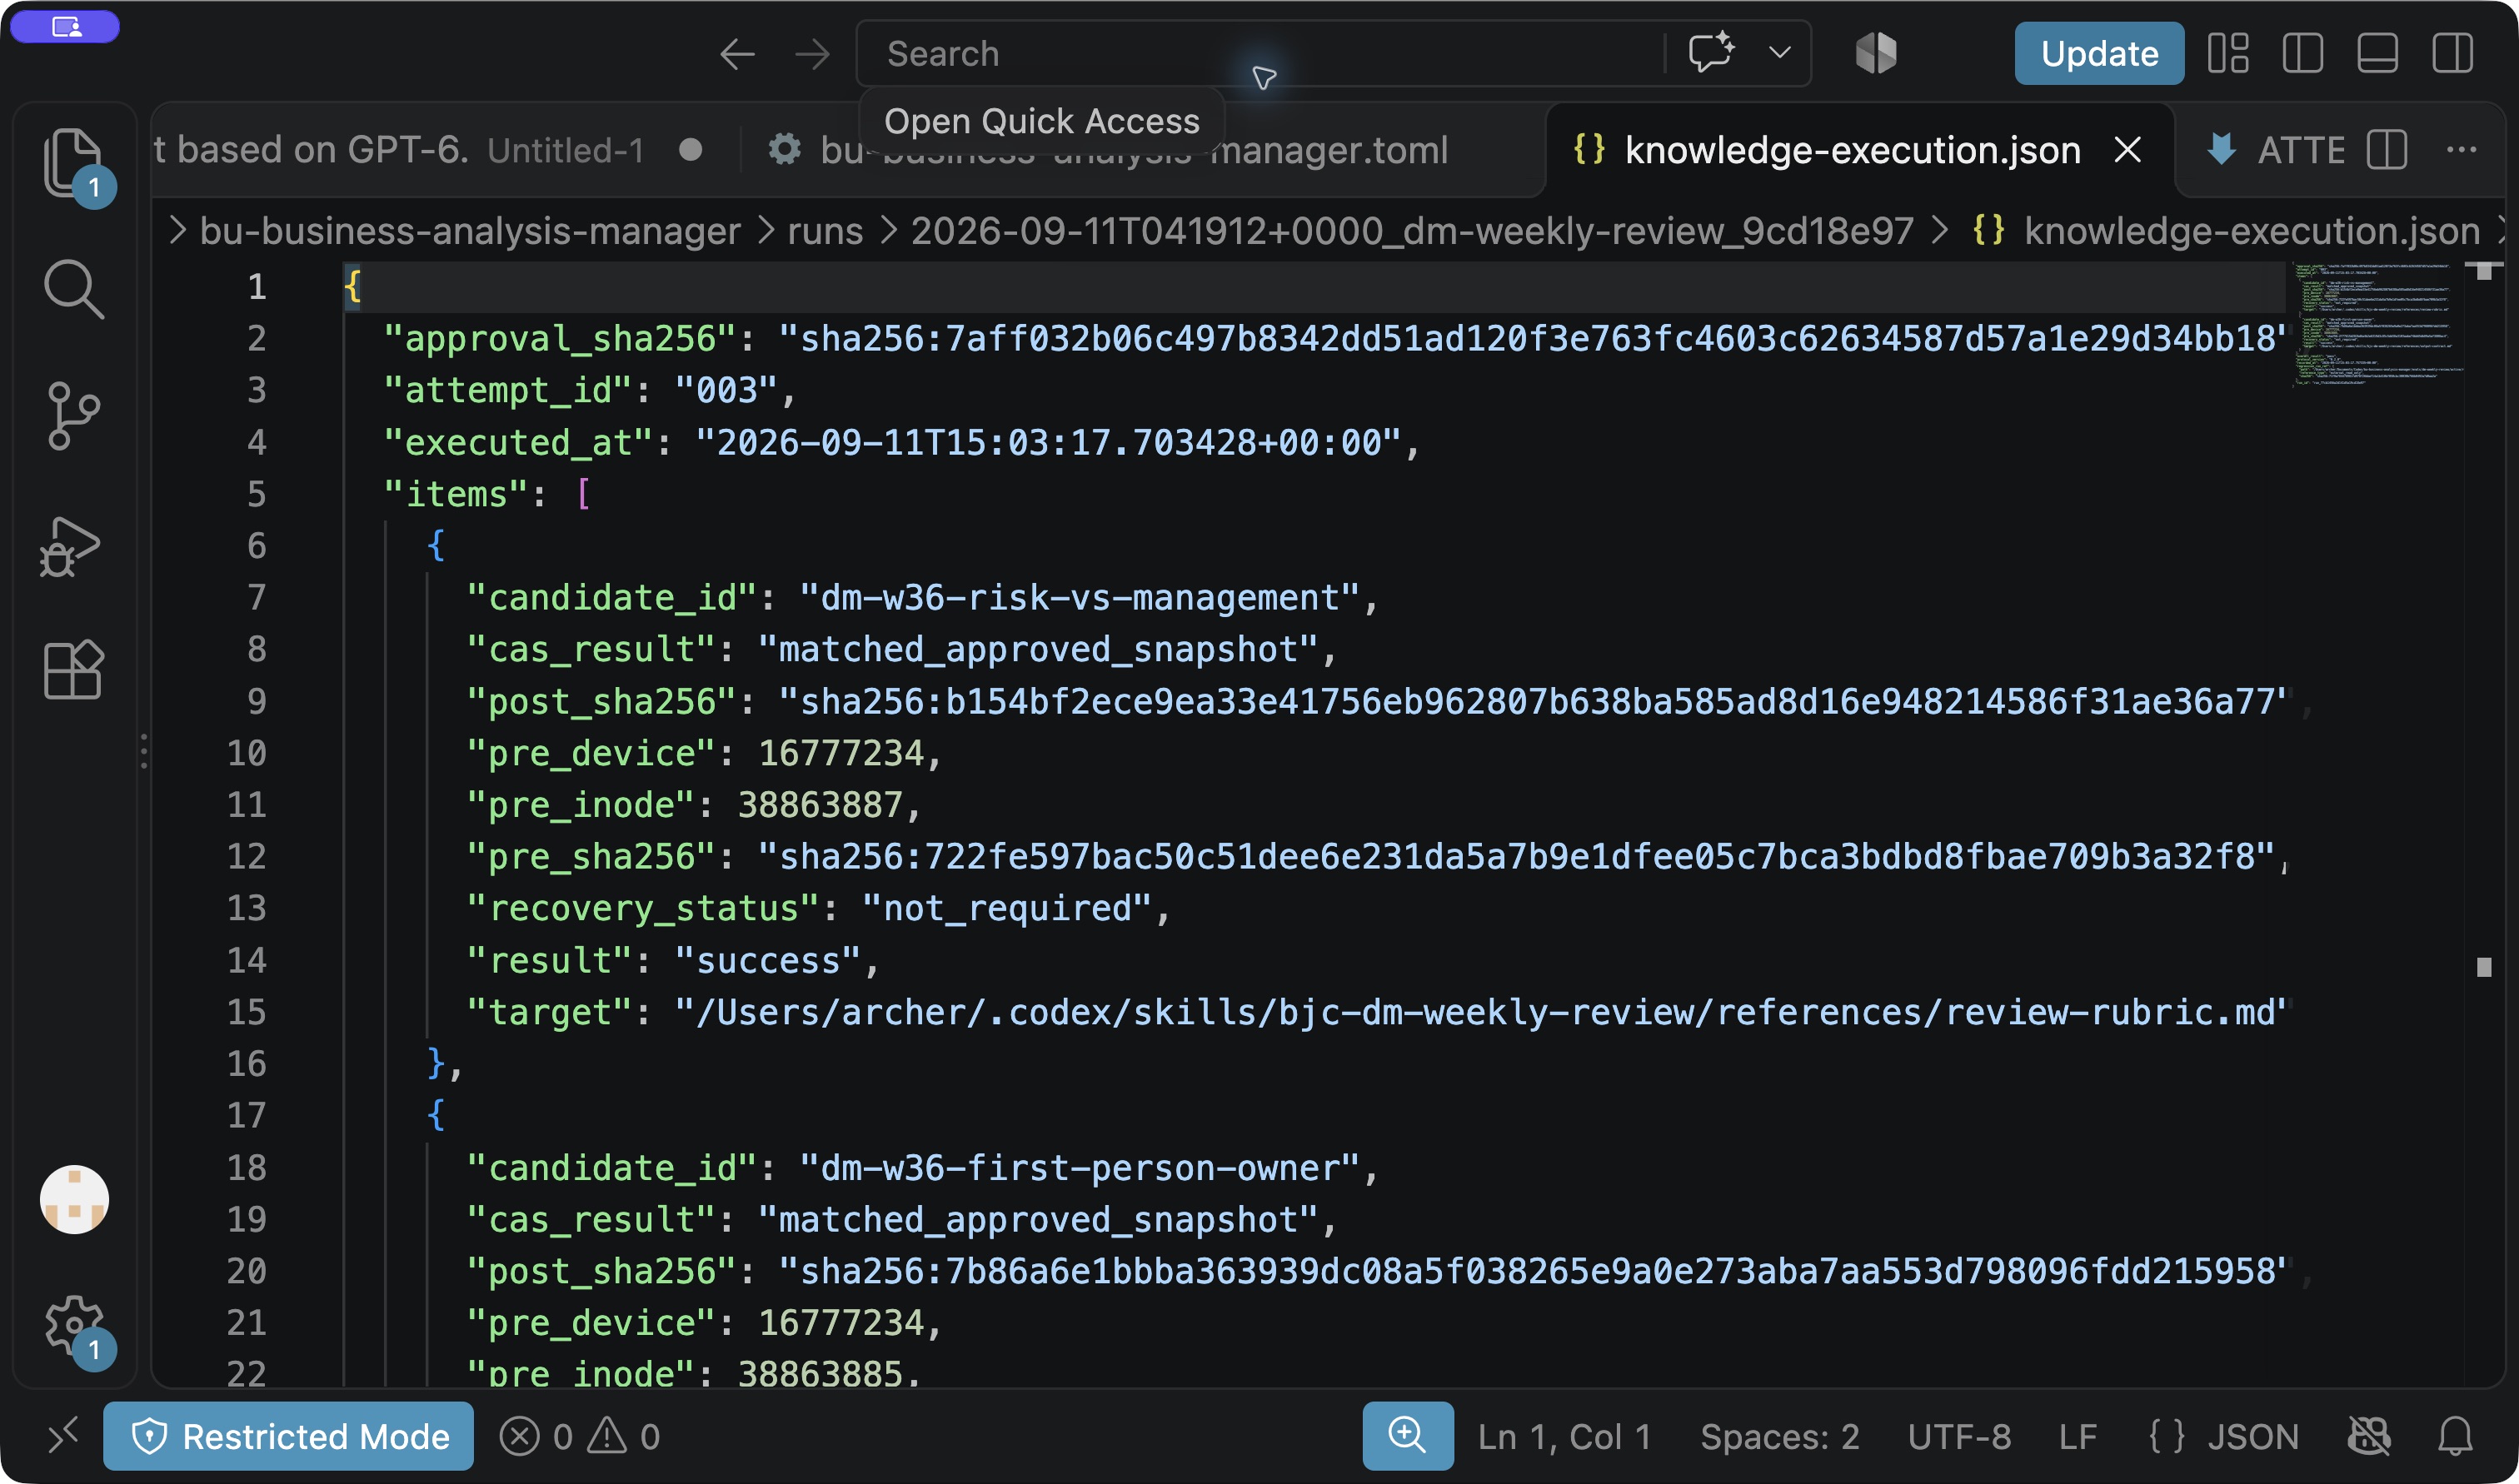Screen dimensions: 2519x1484
Task: Open the Source Control view
Action: coord(73,415)
